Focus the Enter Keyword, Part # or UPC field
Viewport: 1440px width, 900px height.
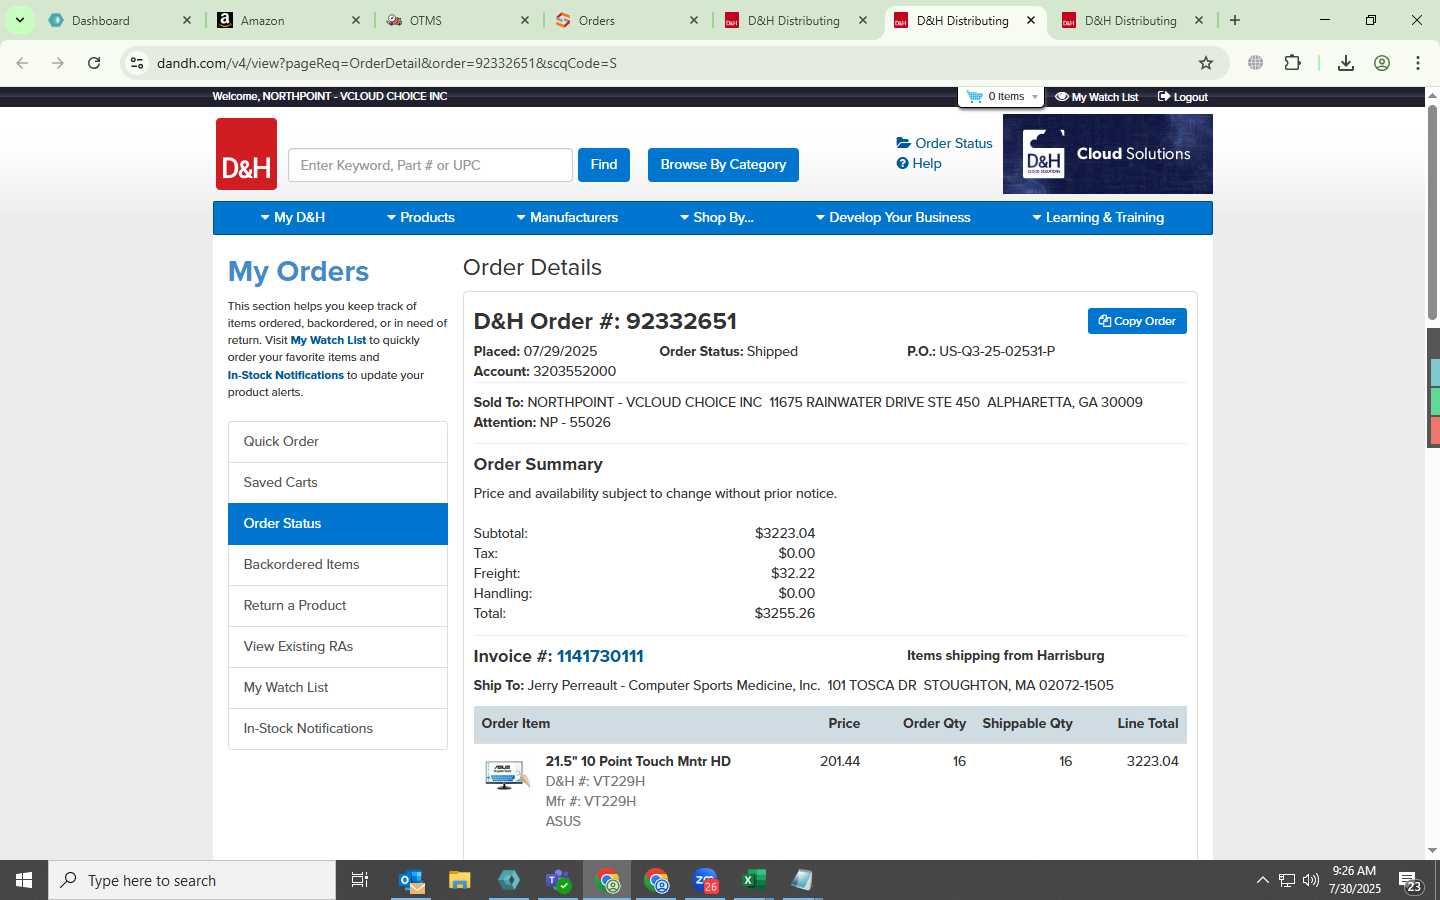point(430,165)
